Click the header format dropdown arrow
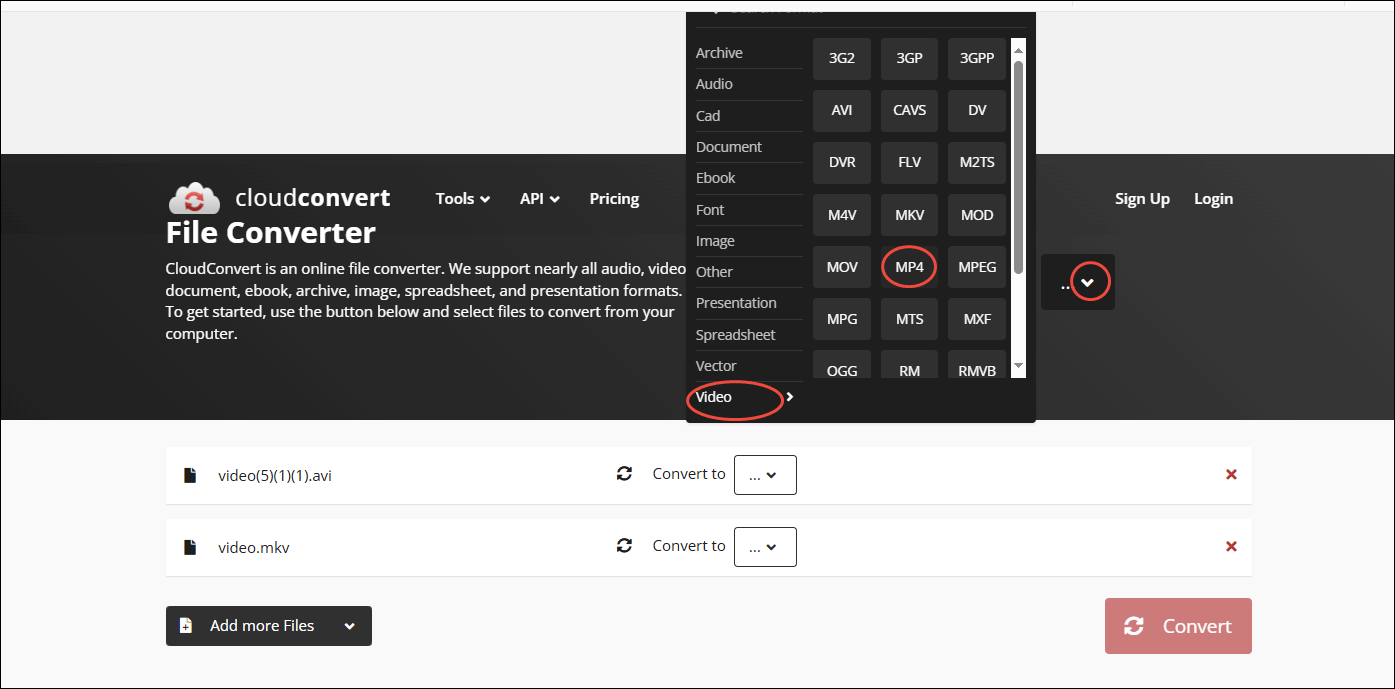Image resolution: width=1395 pixels, height=689 pixels. (x=1089, y=283)
